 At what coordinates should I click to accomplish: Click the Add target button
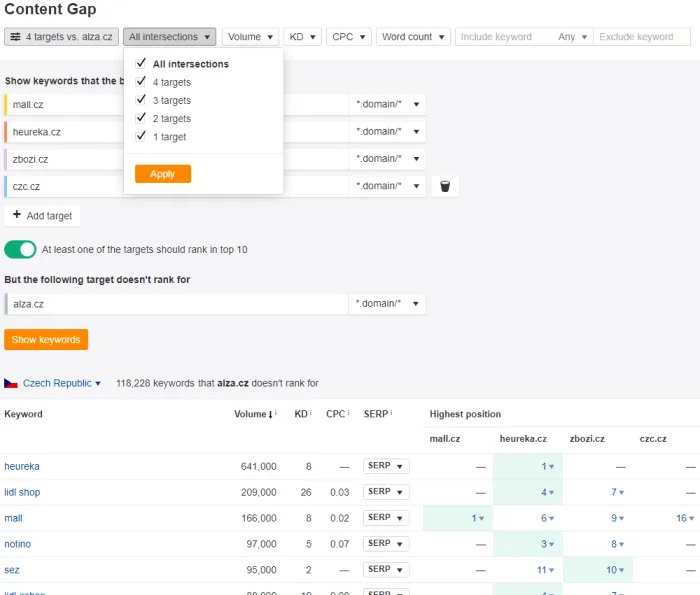point(42,216)
